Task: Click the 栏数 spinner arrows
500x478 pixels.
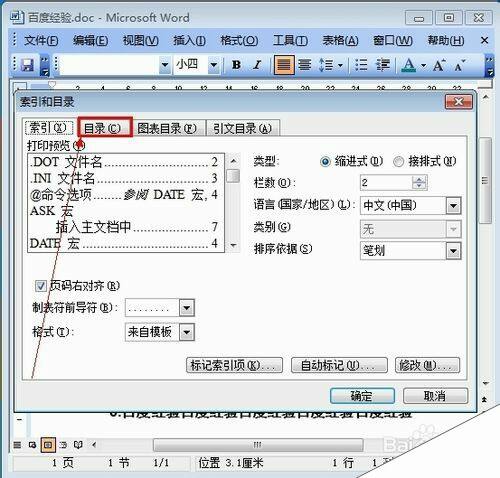Action: [x=419, y=182]
